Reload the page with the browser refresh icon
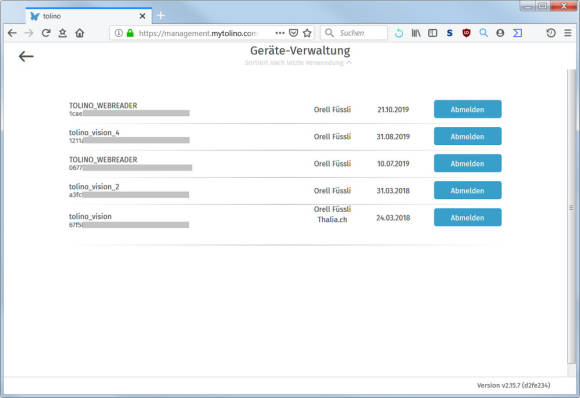Screen dimensions: 580x398 pos(46,33)
